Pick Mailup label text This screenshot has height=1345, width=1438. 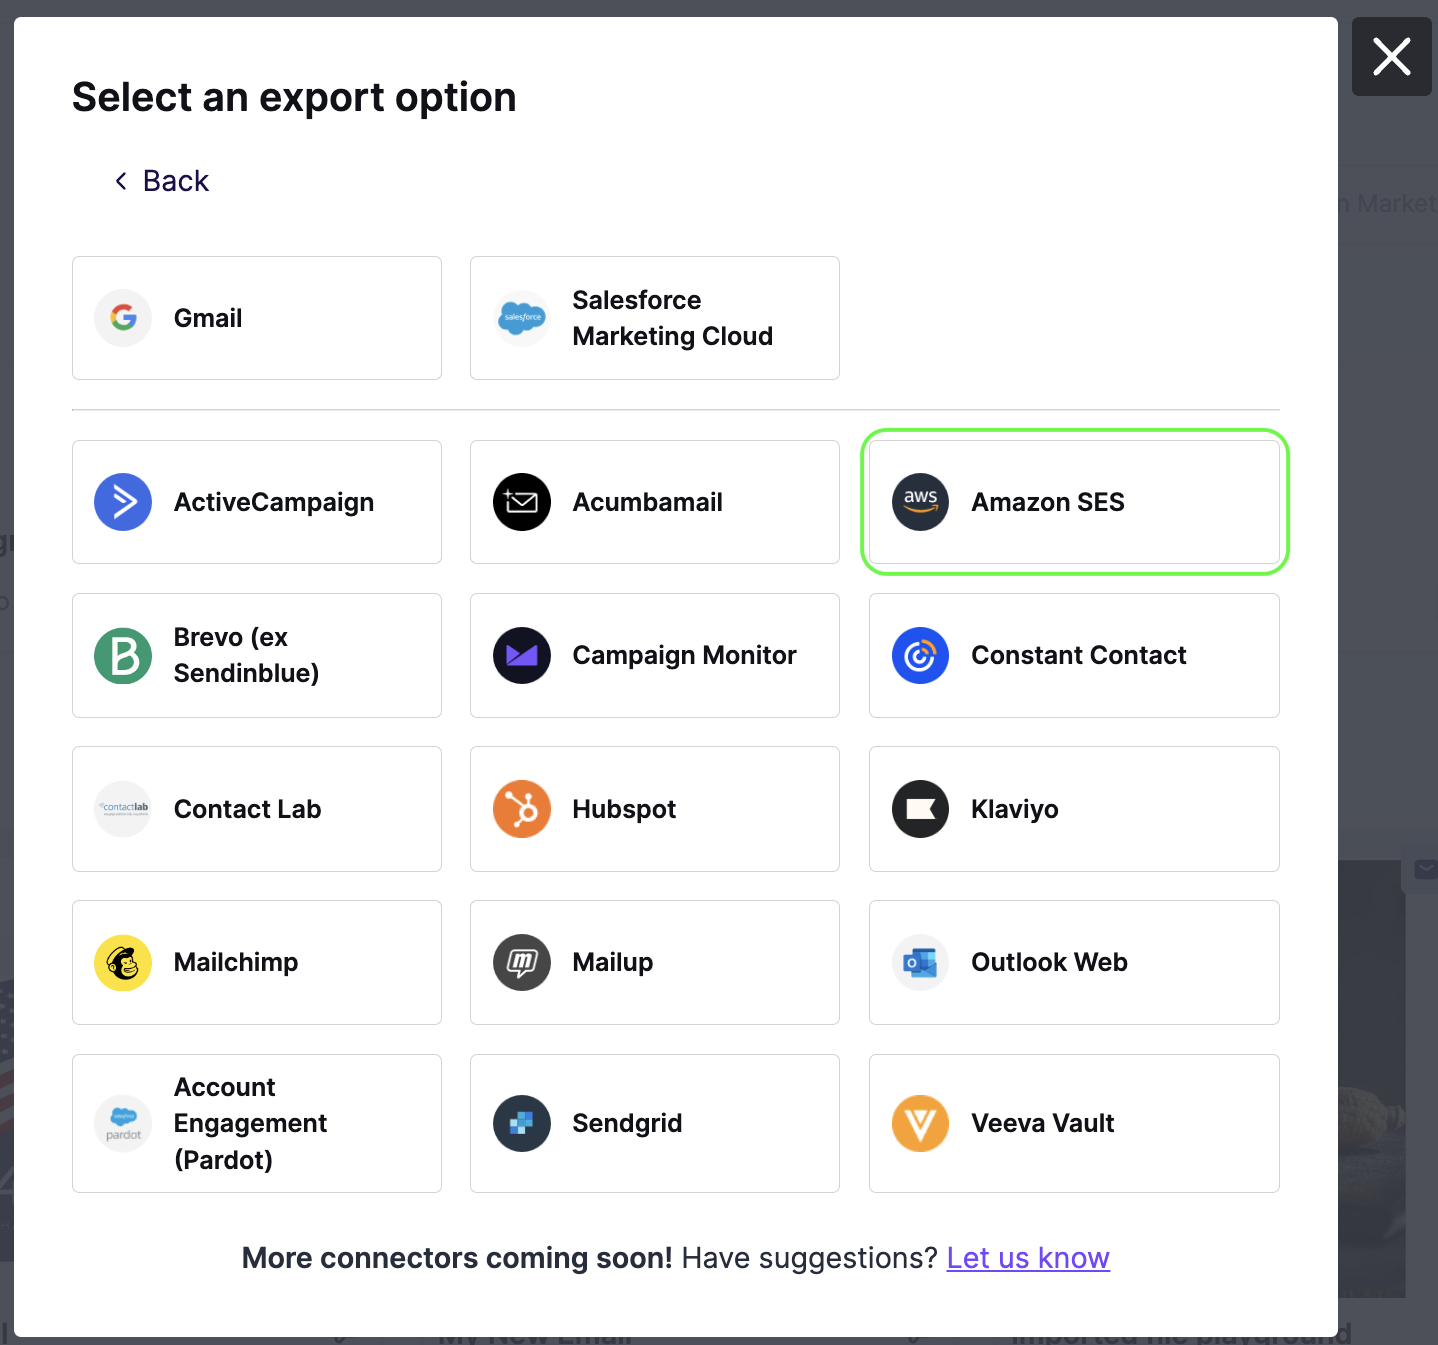(x=612, y=962)
